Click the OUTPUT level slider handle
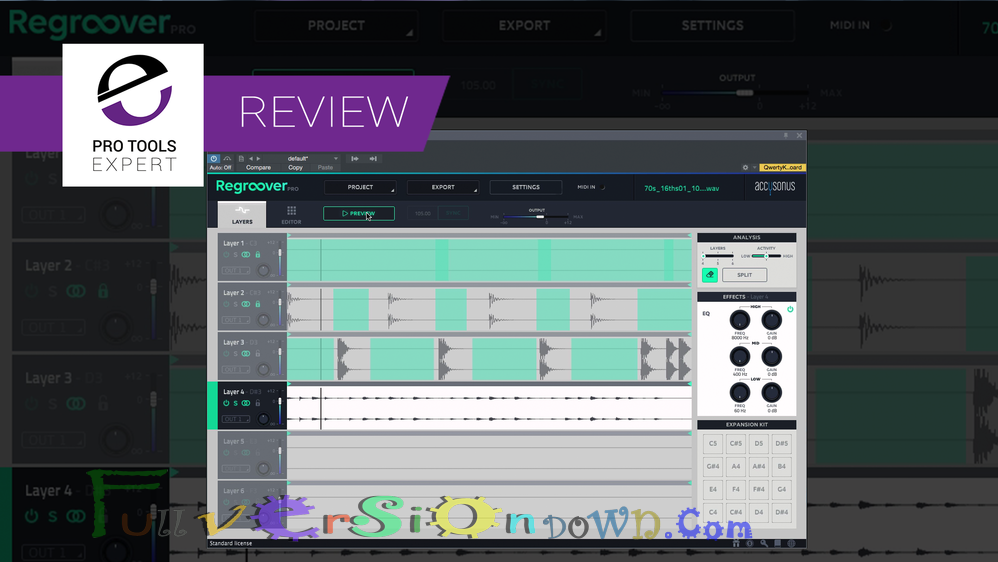 point(540,216)
